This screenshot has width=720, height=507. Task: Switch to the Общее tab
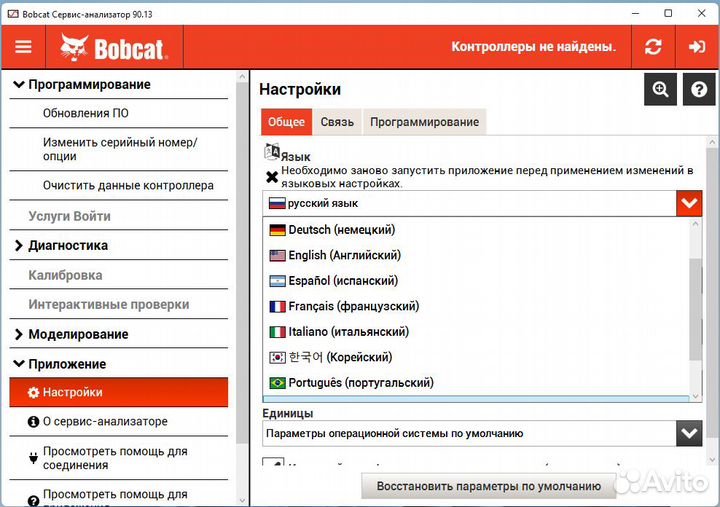pos(287,122)
